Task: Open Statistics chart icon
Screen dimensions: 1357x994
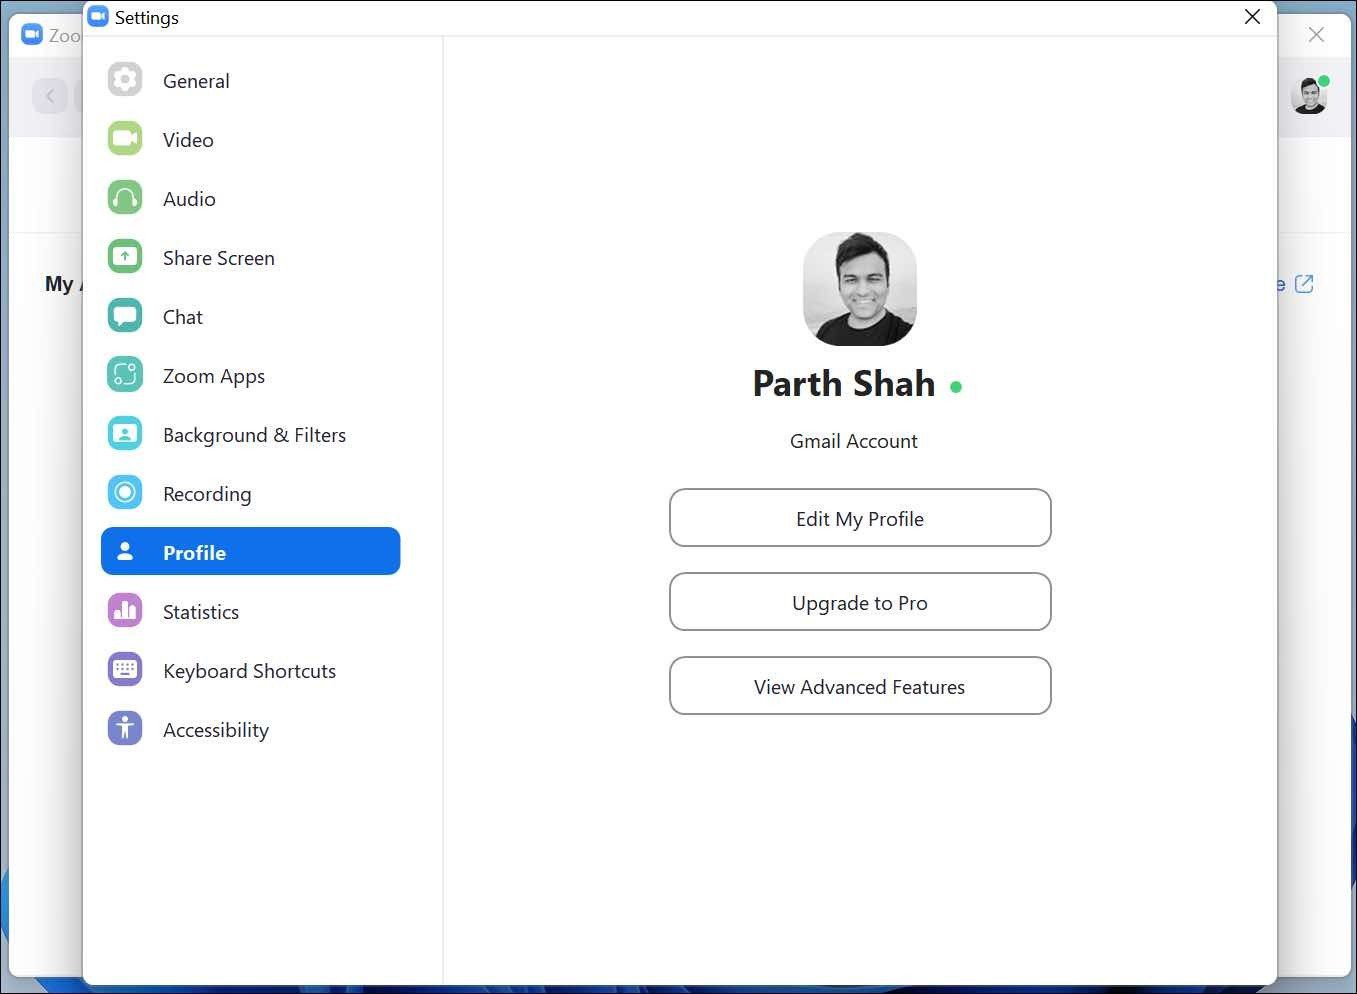Action: click(125, 611)
